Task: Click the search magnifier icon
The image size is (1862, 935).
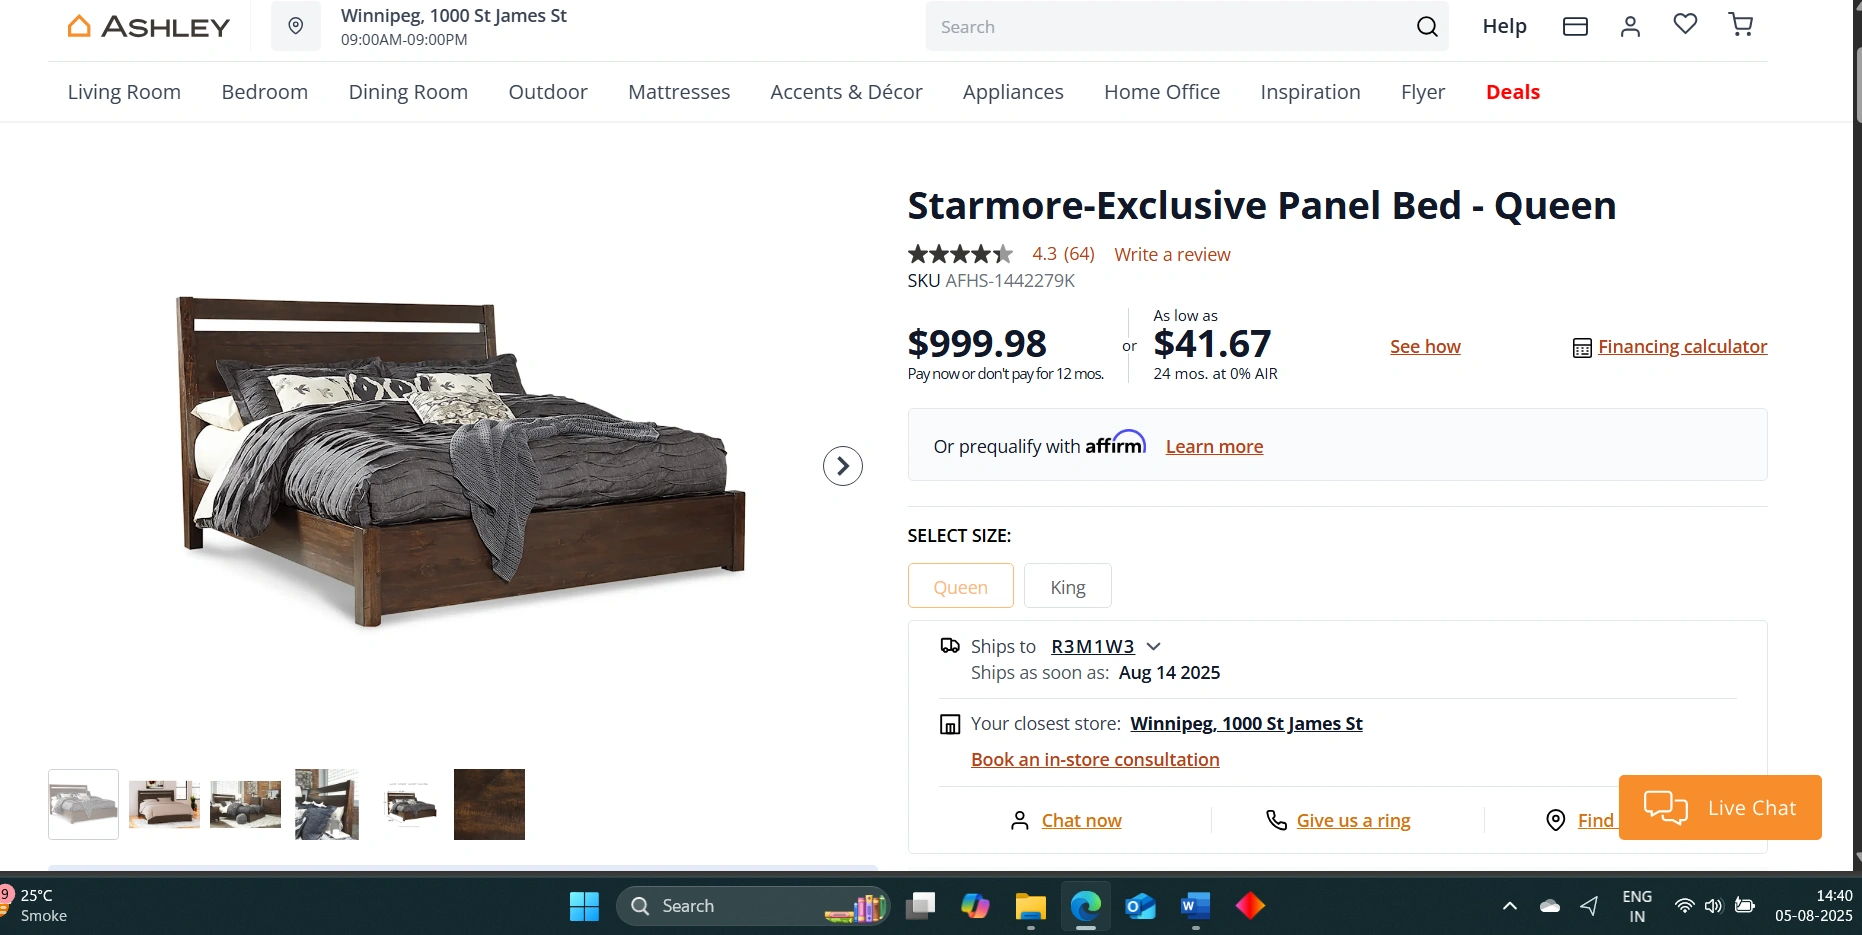Action: click(1427, 27)
